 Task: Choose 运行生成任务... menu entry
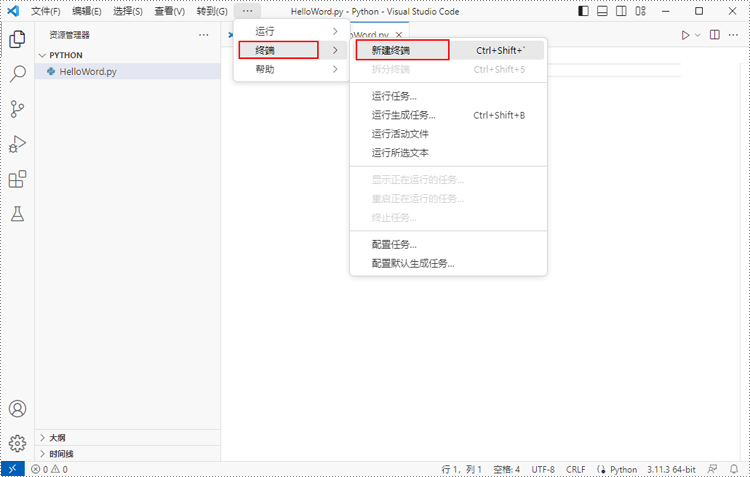(x=448, y=115)
